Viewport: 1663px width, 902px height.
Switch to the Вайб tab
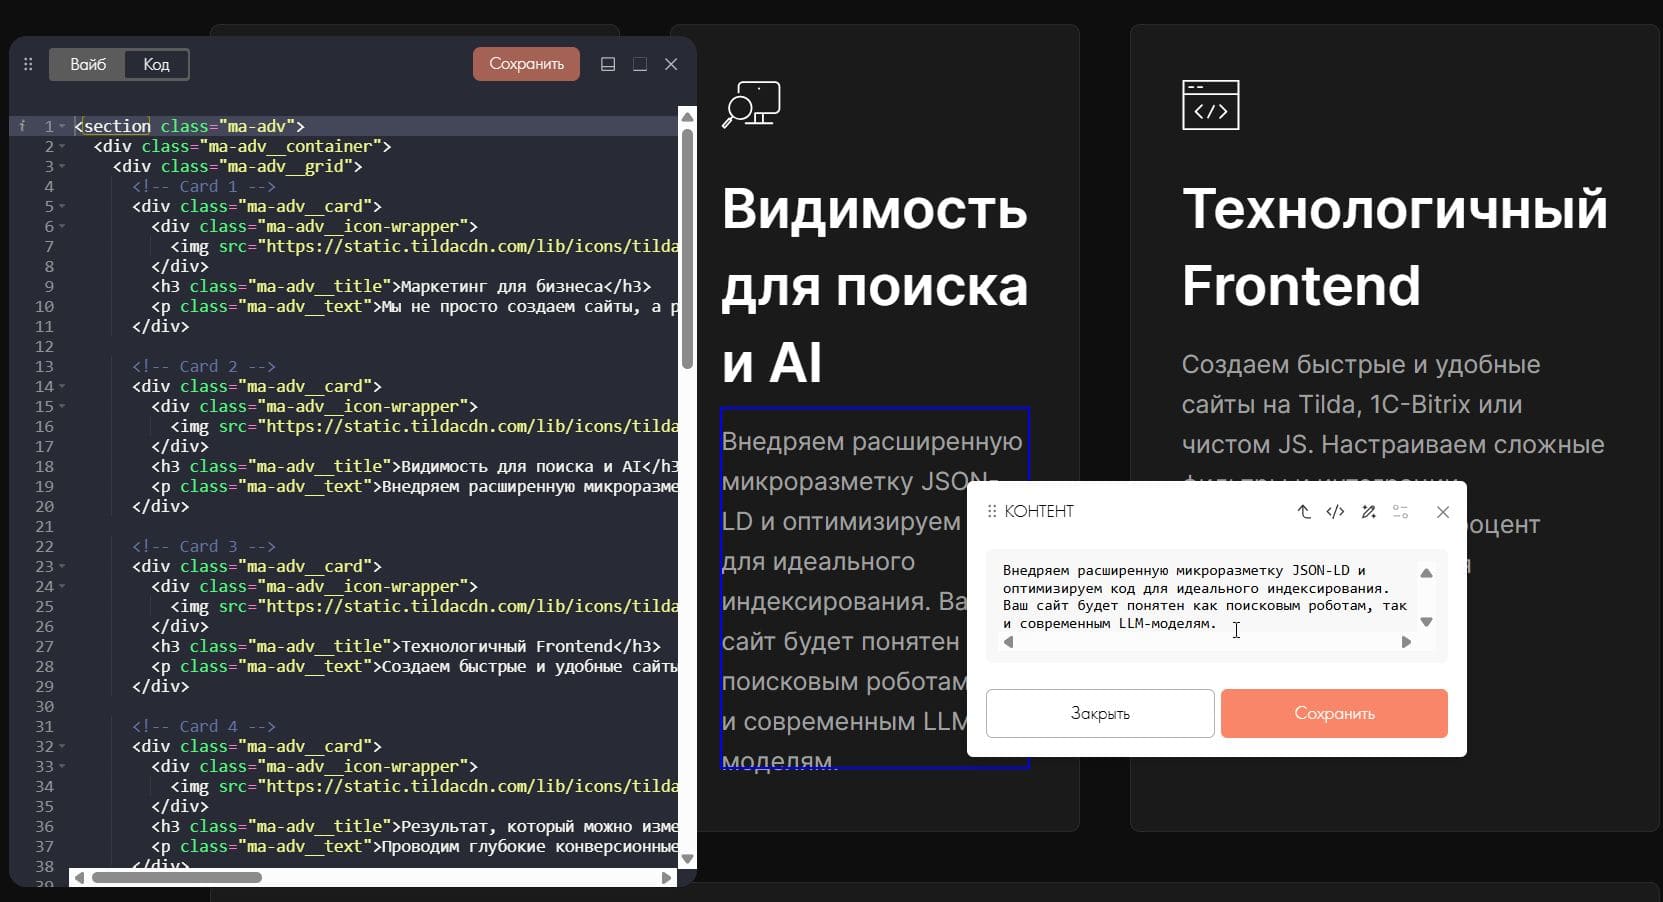point(88,64)
